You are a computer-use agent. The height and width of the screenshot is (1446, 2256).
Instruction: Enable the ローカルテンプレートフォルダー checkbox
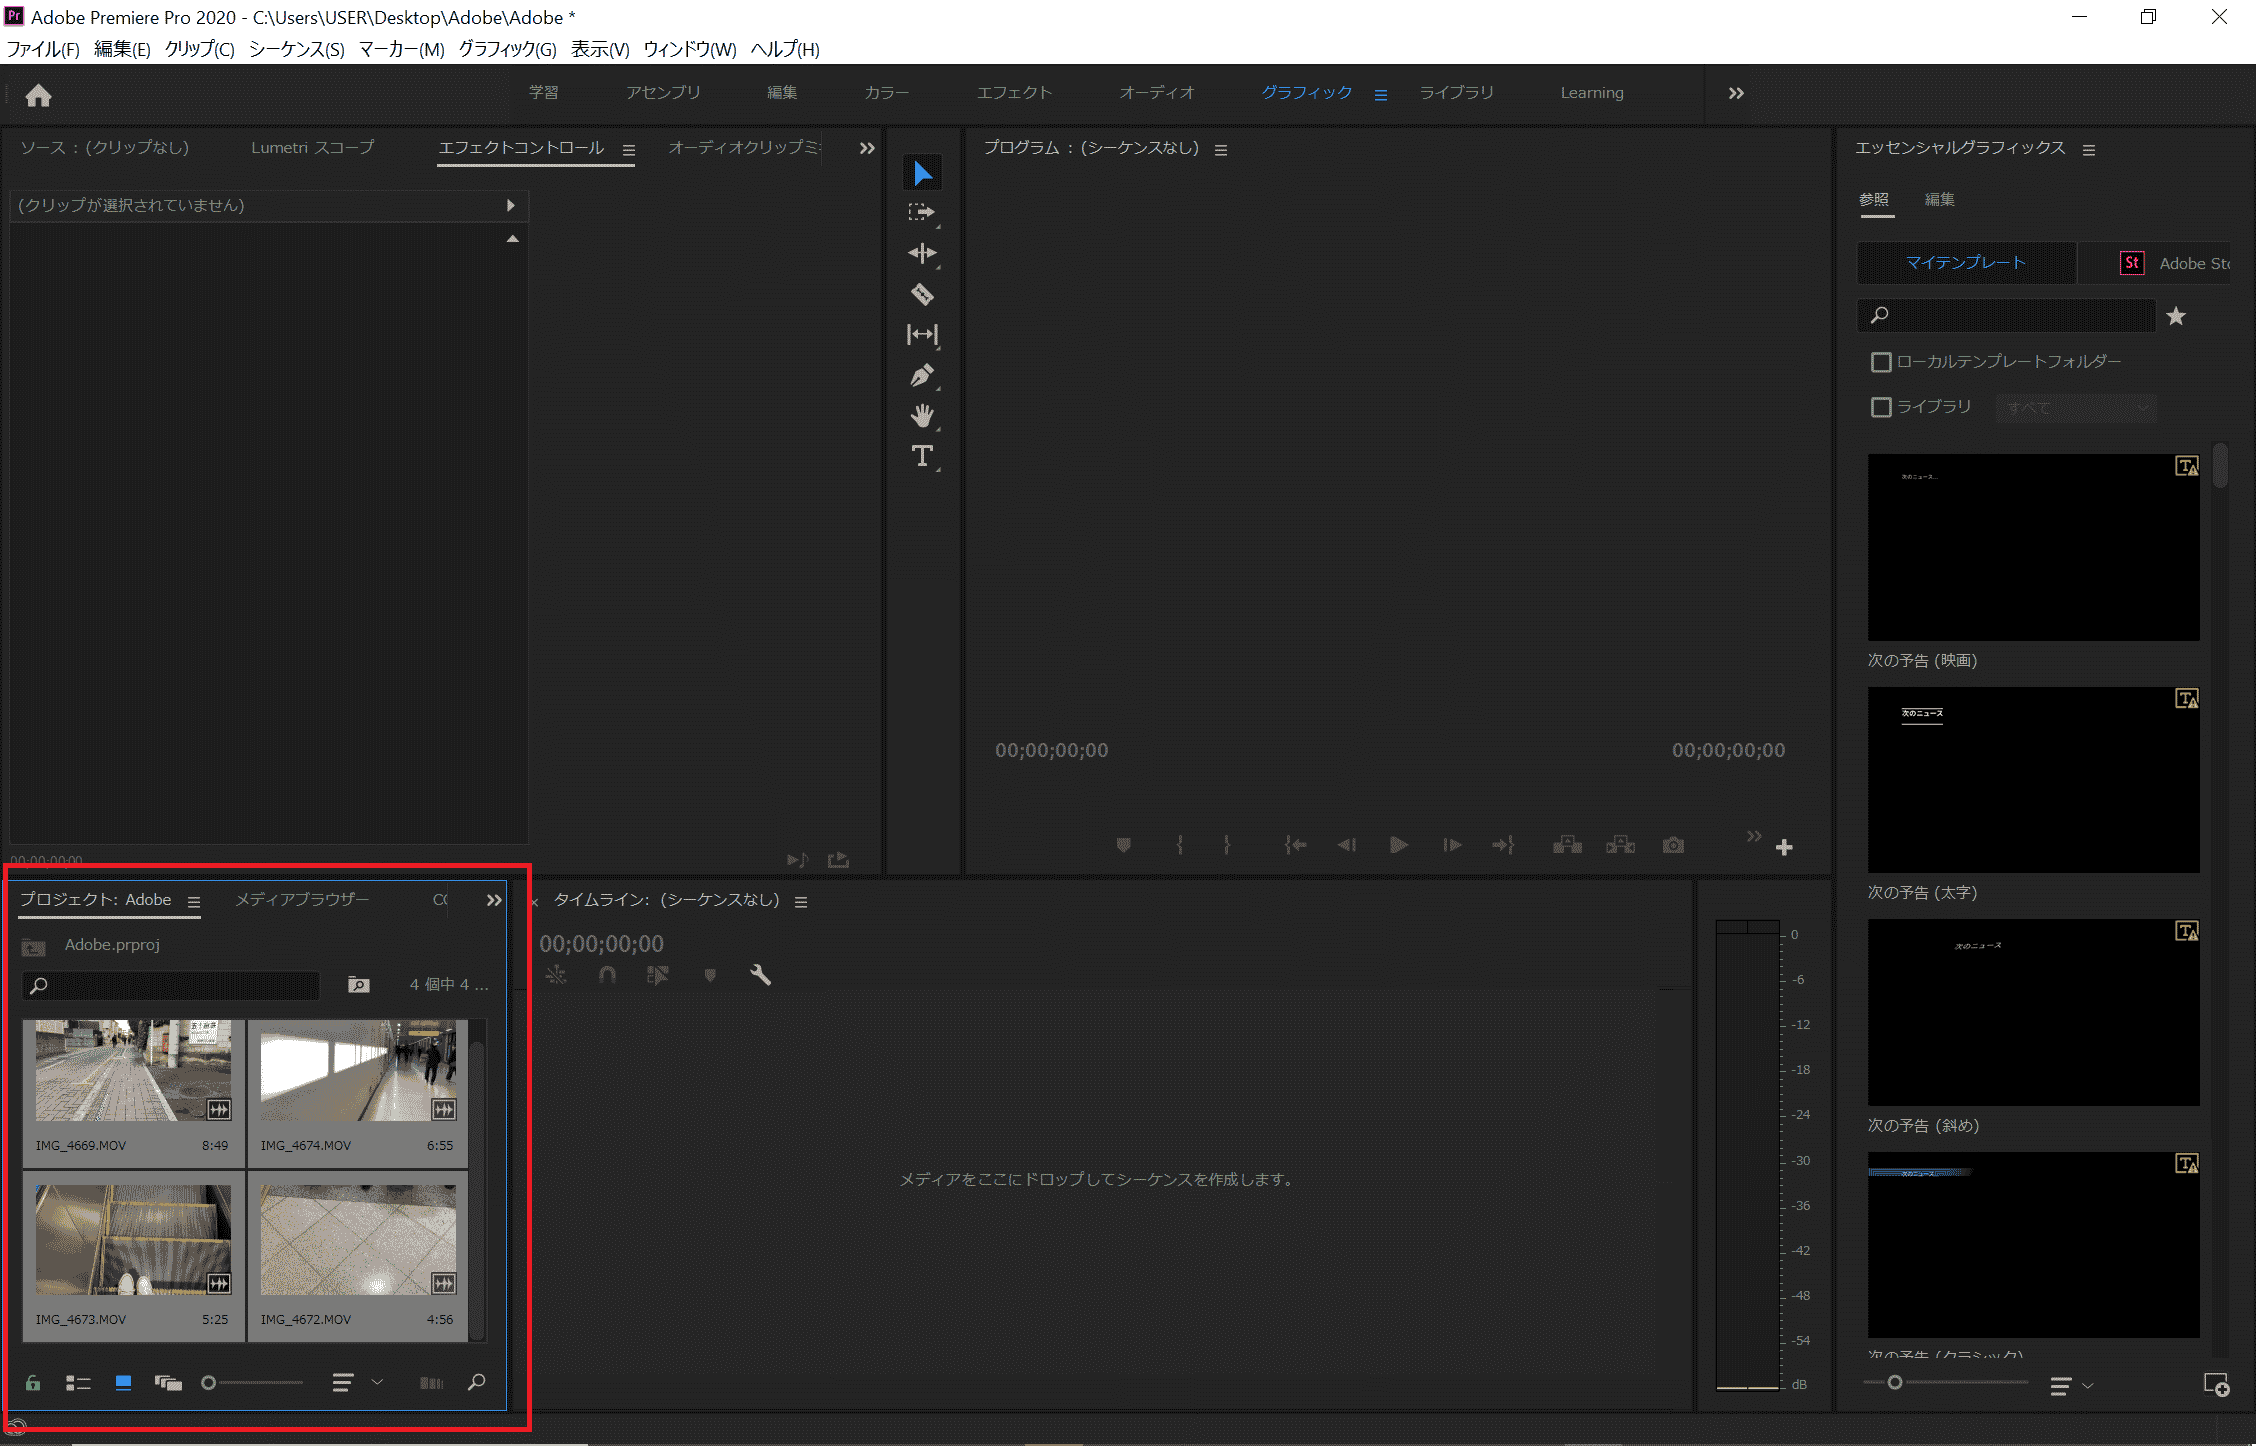pyautogui.click(x=1881, y=362)
